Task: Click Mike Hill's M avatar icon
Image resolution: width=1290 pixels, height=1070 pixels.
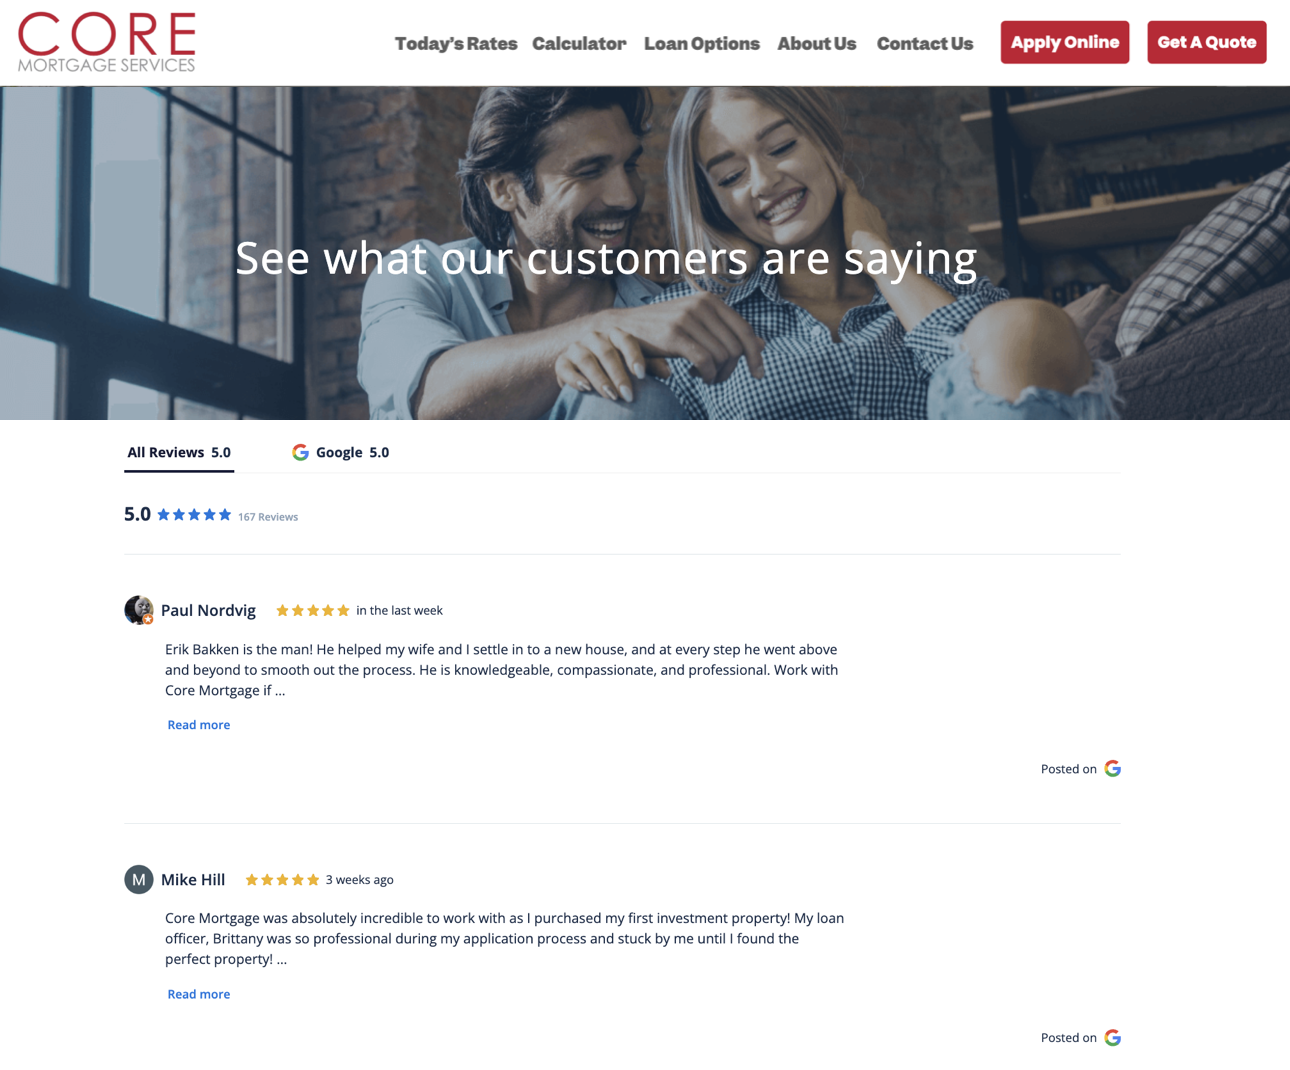Action: pyautogui.click(x=139, y=879)
